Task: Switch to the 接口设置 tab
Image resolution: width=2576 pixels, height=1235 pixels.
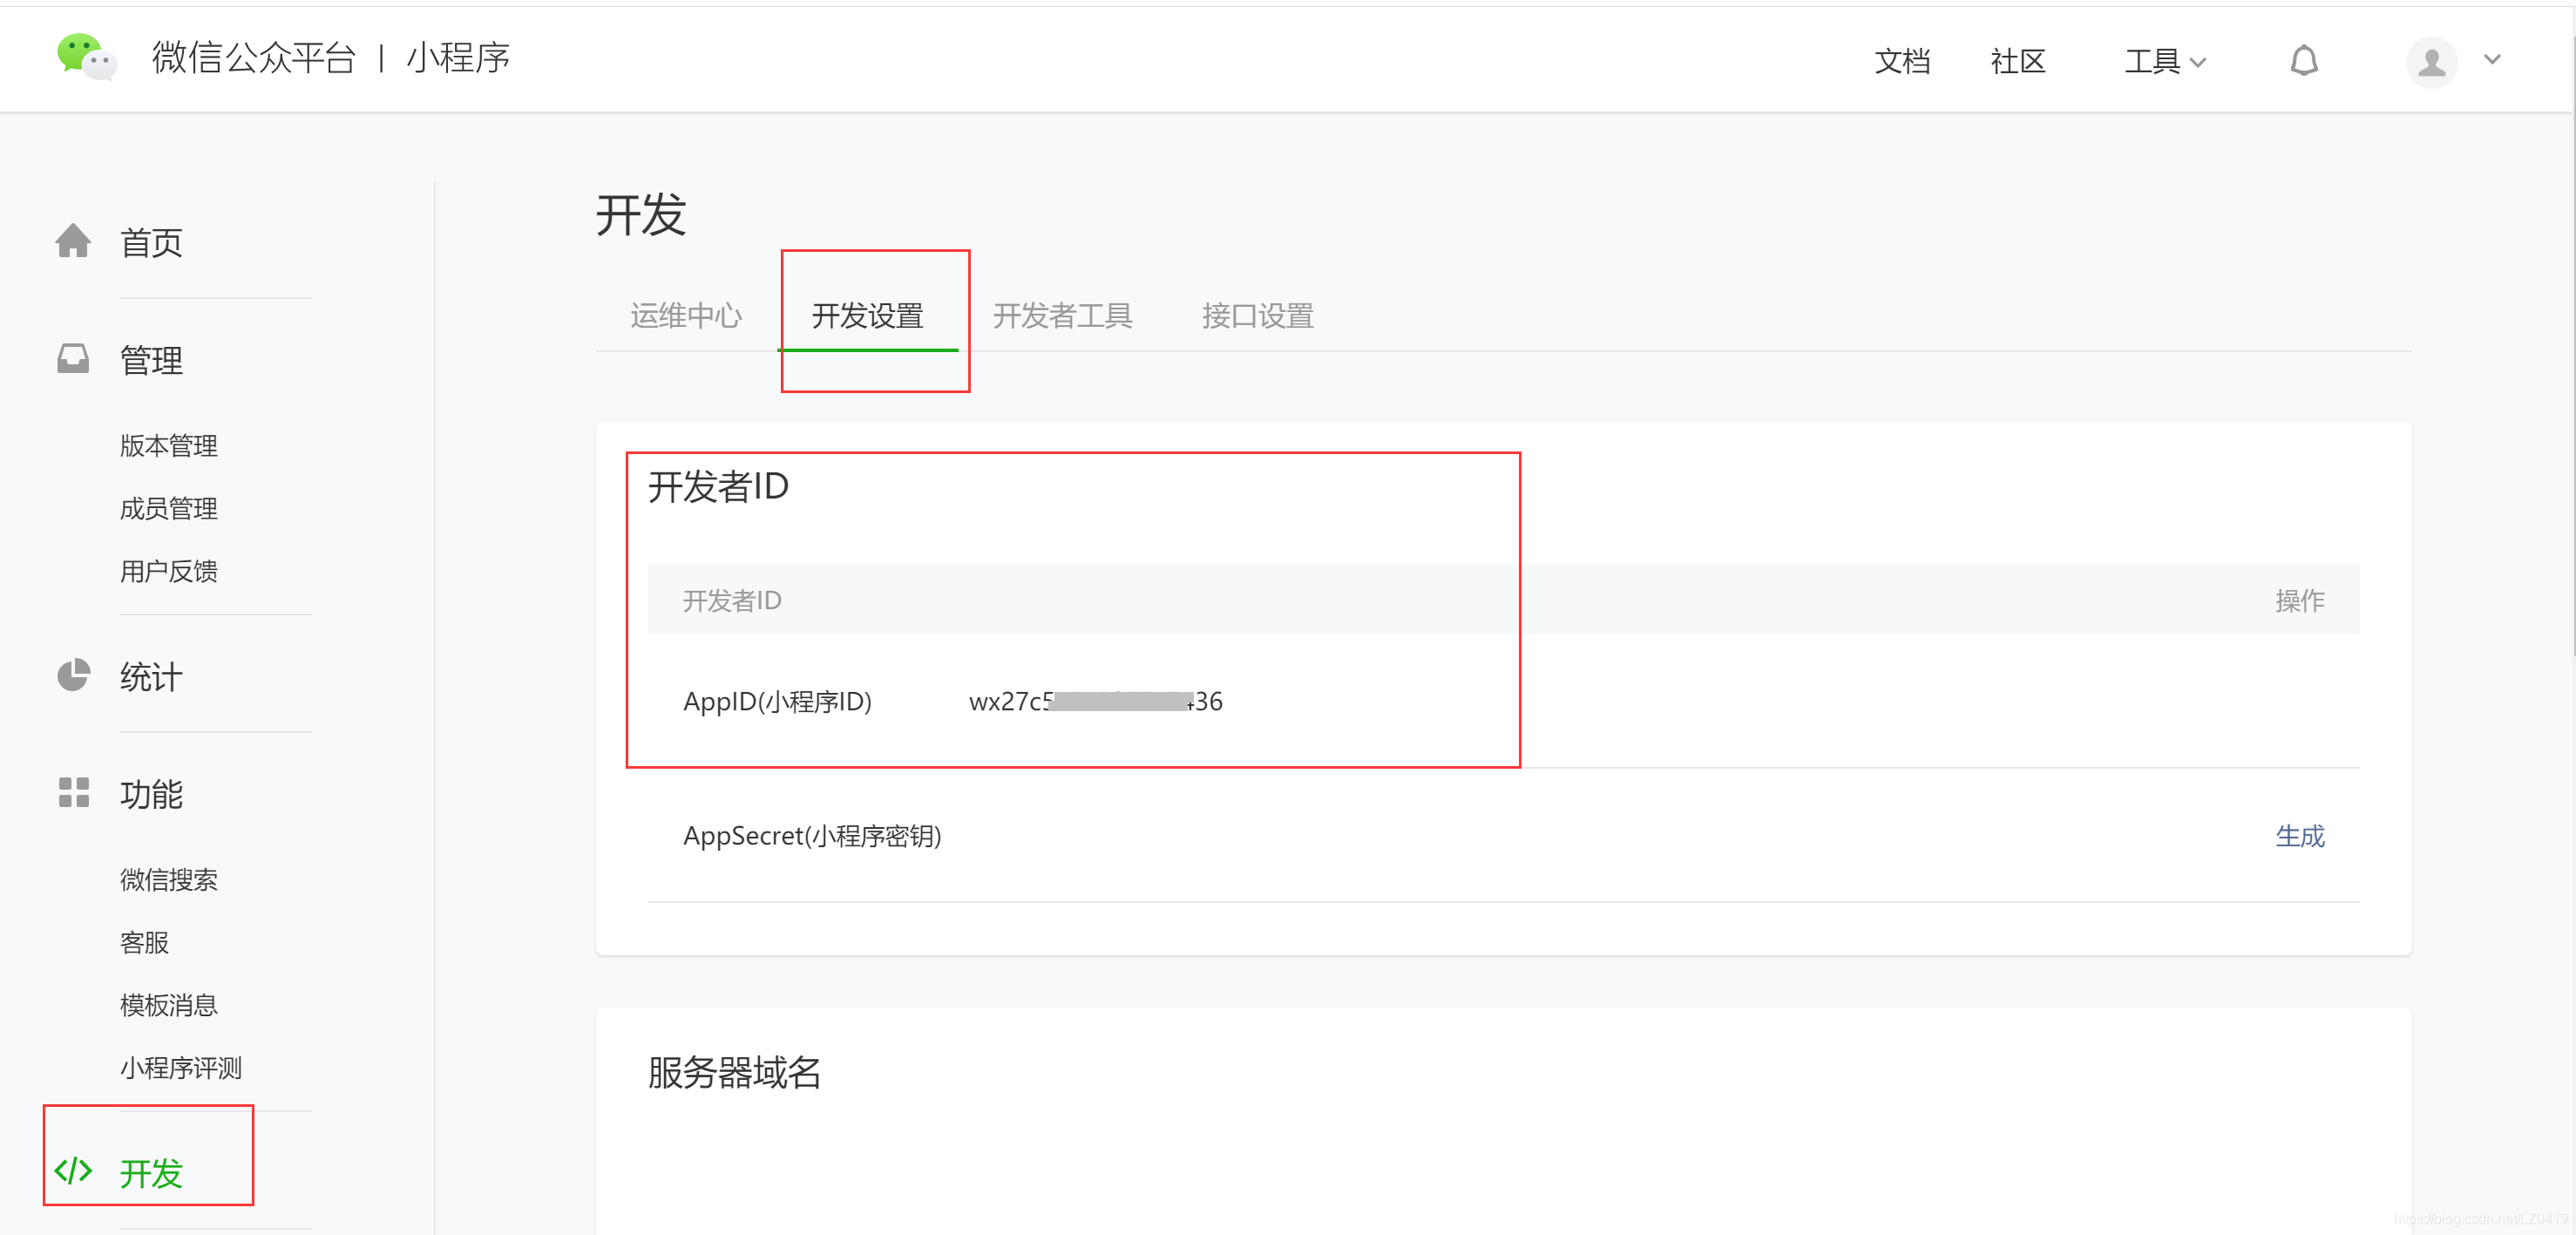Action: tap(1257, 316)
